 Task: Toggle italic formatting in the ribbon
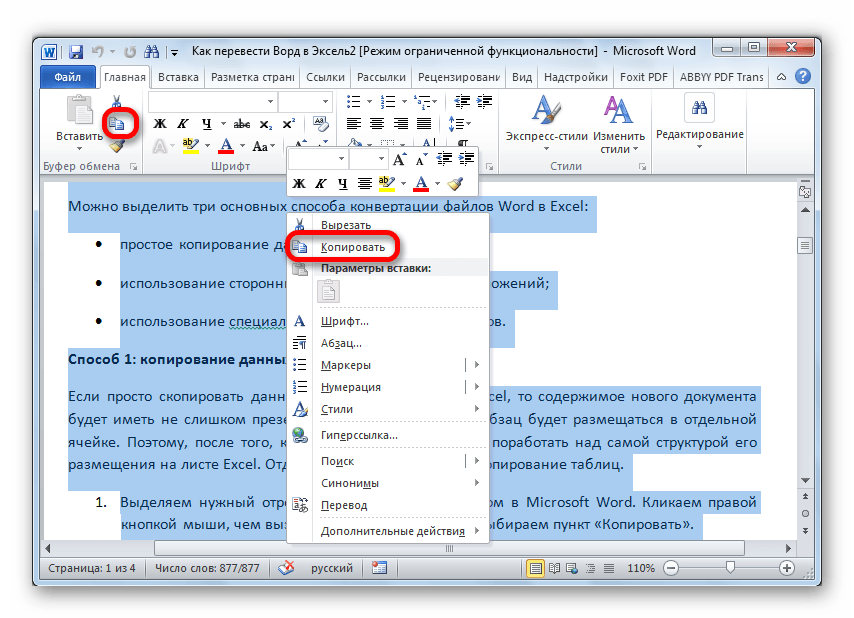pos(183,124)
